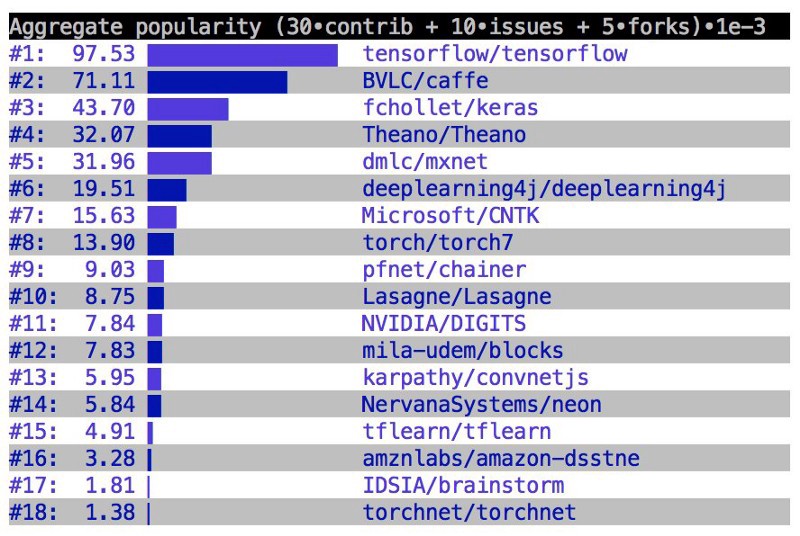Open the NVIDIA/DIGITS repository link
The height and width of the screenshot is (536, 800).
(444, 324)
